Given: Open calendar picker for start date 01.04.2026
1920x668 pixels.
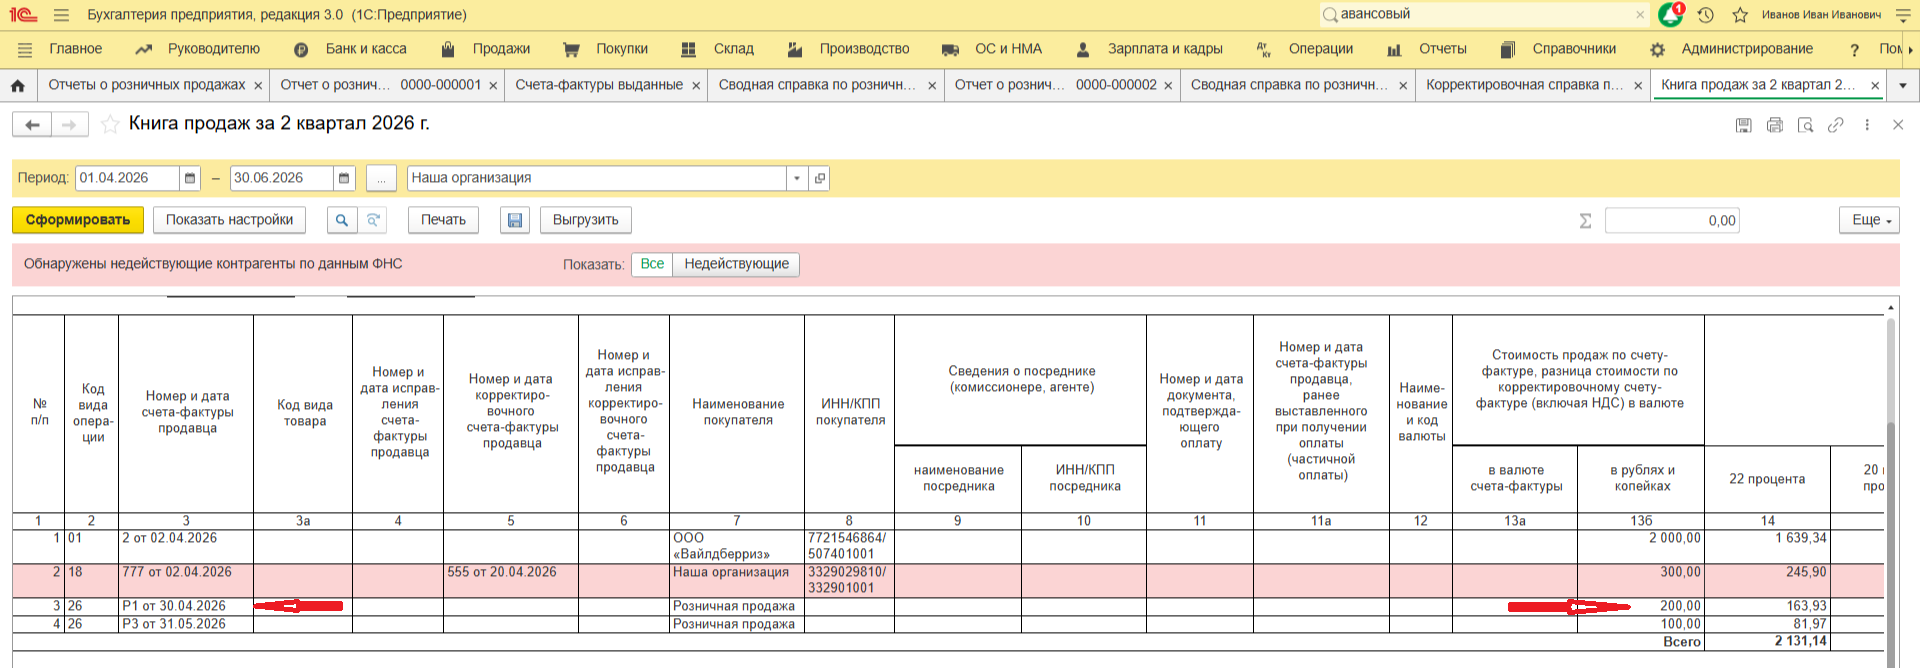Looking at the screenshot, I should click(x=190, y=178).
